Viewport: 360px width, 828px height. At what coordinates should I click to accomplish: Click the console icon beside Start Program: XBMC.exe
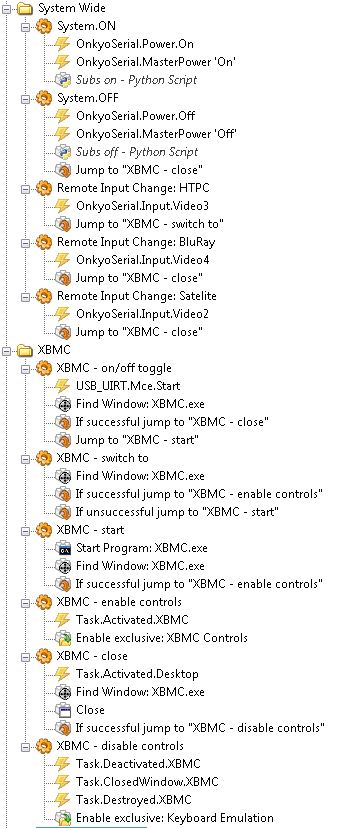[63, 548]
